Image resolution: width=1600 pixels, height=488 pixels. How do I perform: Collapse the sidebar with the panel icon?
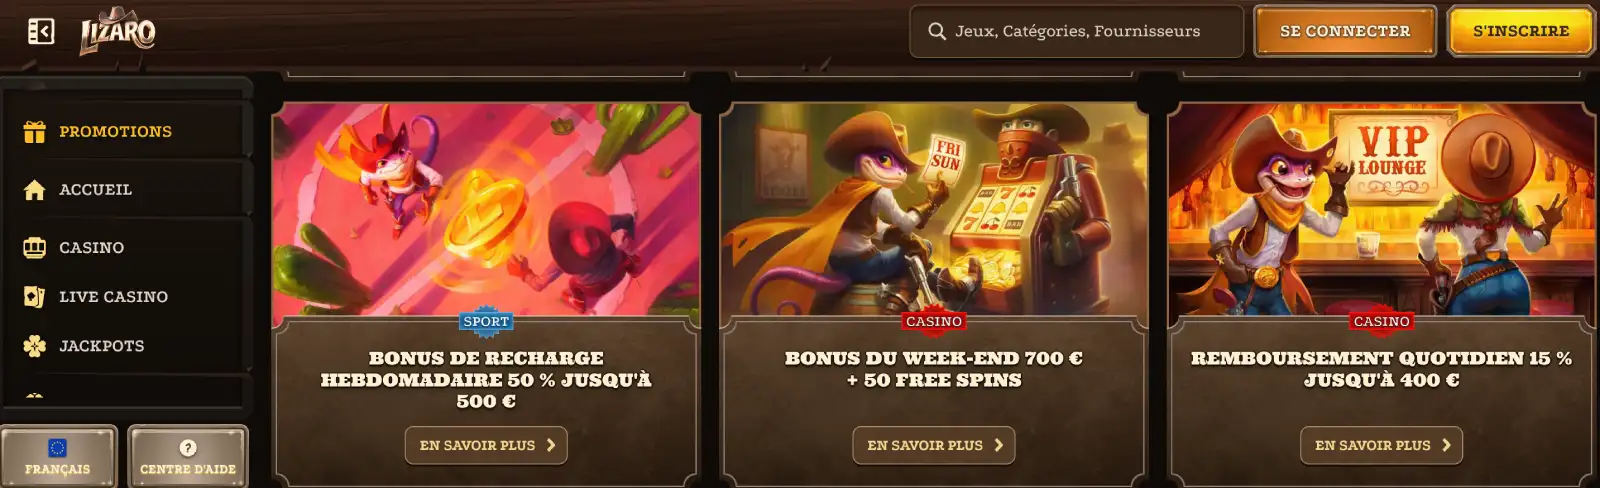41,32
